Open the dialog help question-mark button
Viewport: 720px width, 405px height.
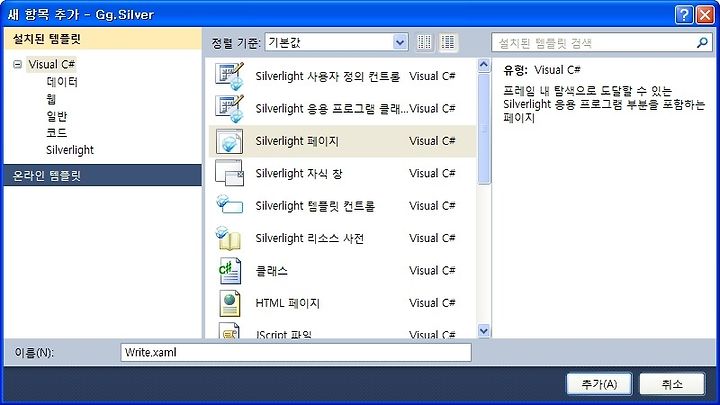click(684, 15)
